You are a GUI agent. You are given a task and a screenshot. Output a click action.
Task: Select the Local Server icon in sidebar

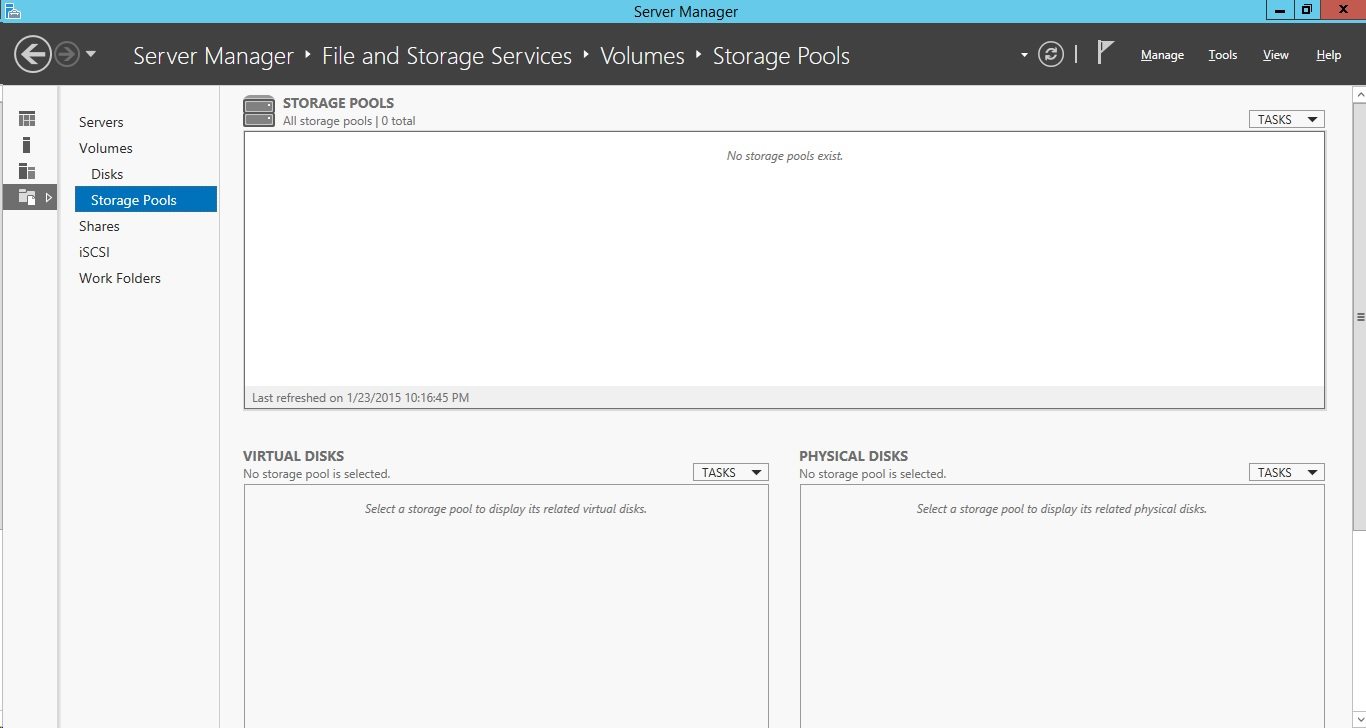pyautogui.click(x=27, y=145)
